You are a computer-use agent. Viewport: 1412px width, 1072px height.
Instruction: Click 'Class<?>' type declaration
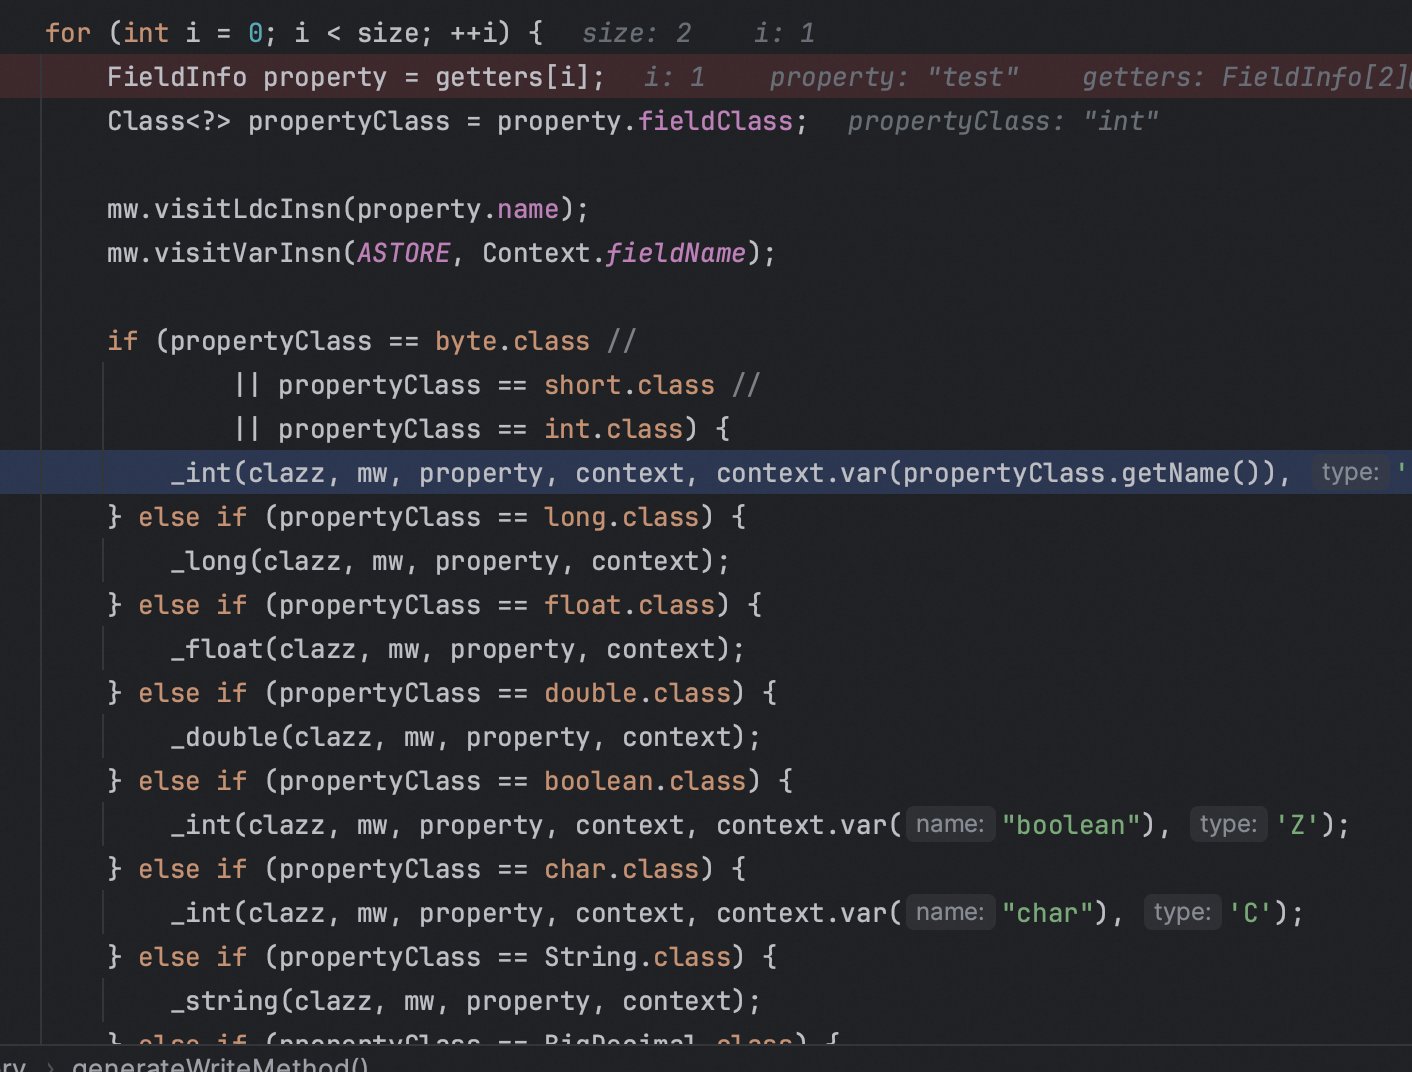click(169, 121)
